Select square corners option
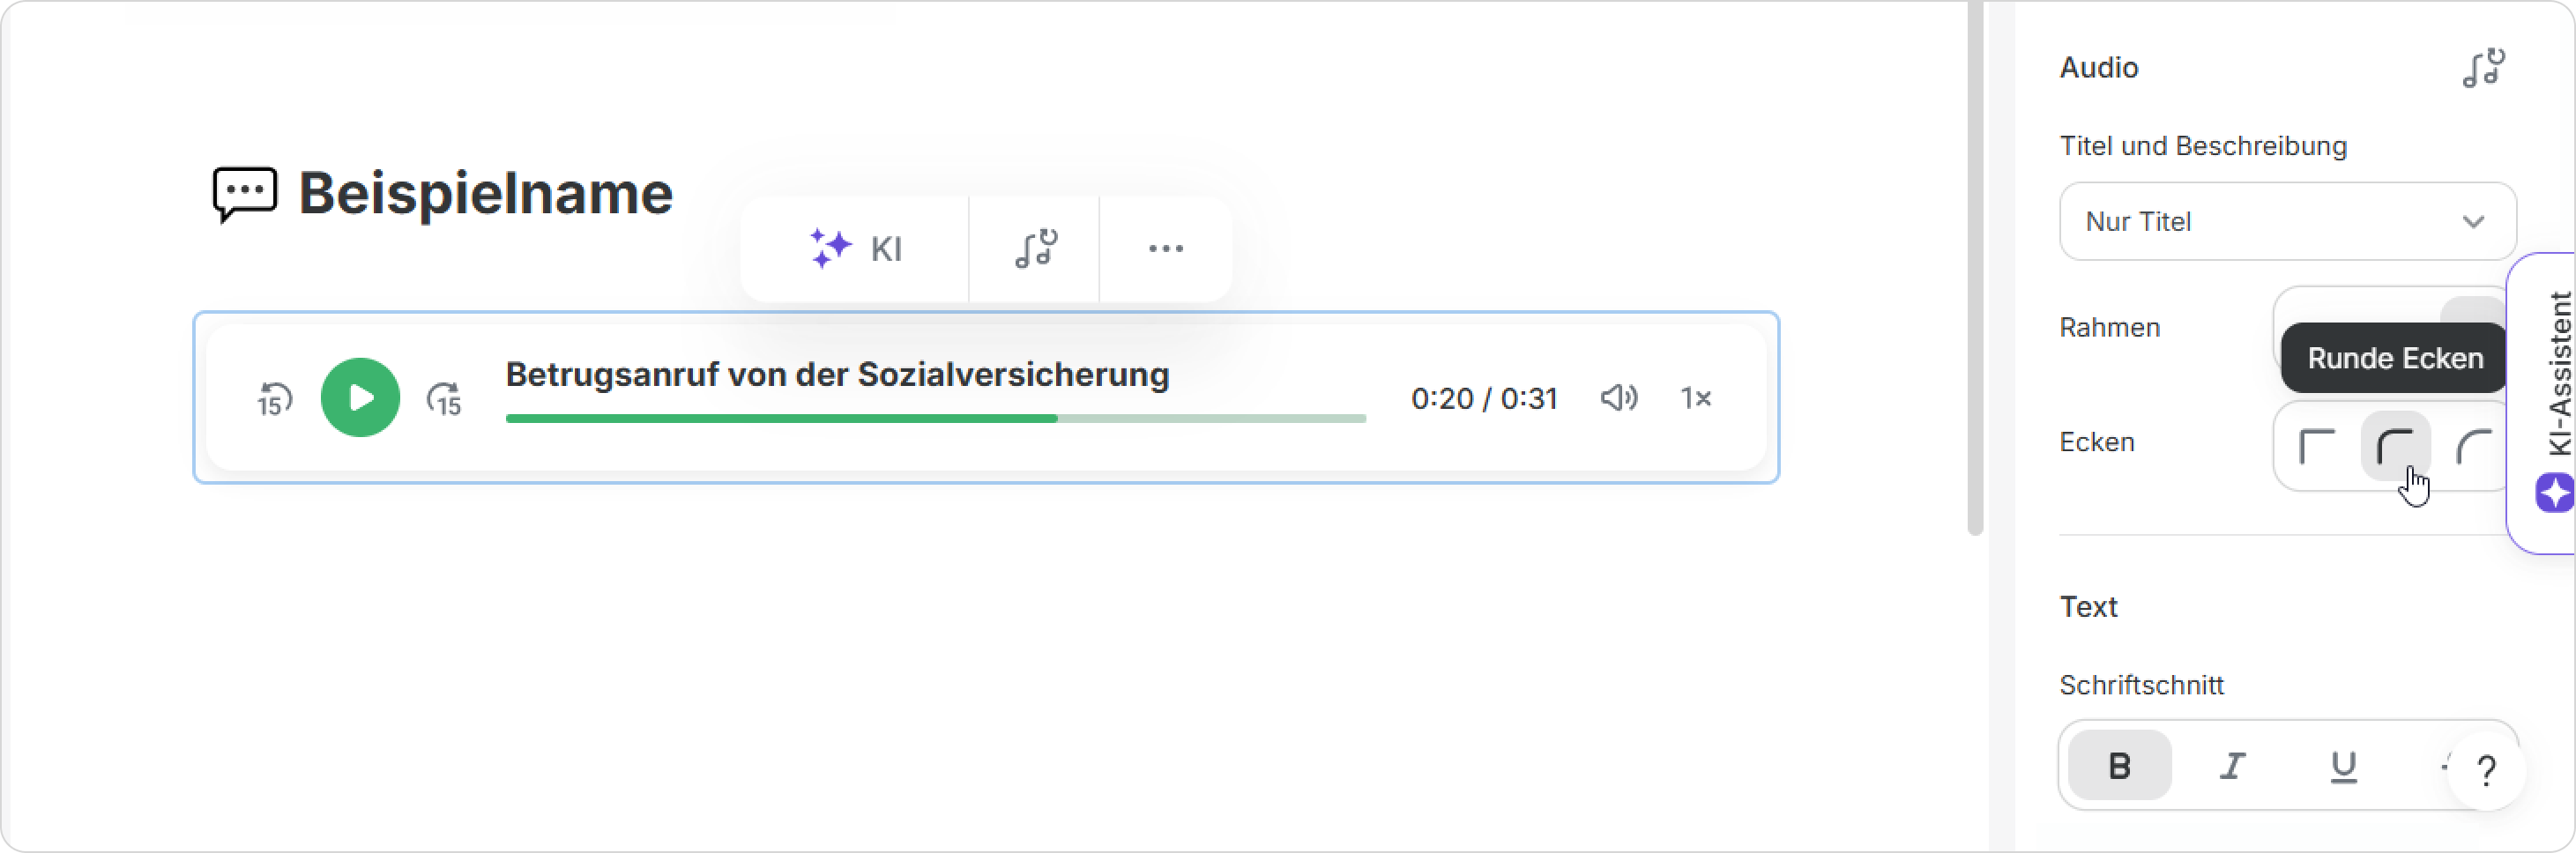This screenshot has width=2576, height=853. [2316, 446]
